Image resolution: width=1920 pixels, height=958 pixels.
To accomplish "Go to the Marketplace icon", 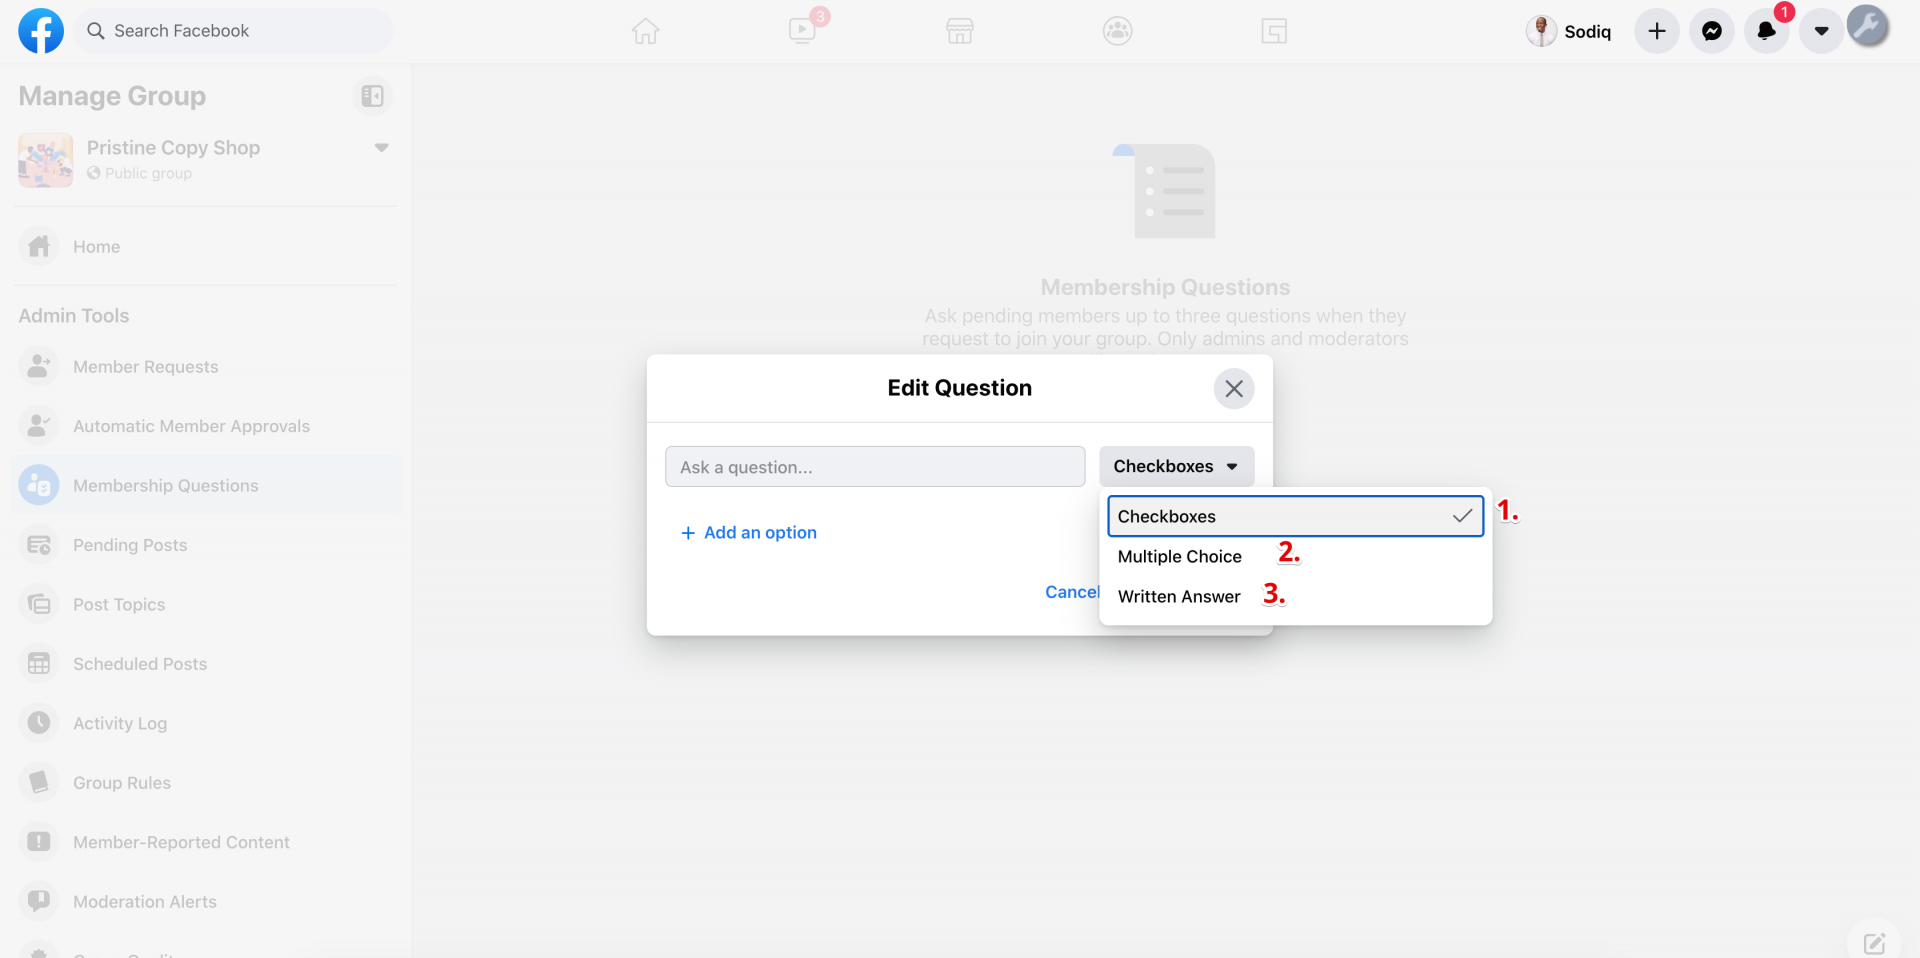I will pyautogui.click(x=959, y=31).
